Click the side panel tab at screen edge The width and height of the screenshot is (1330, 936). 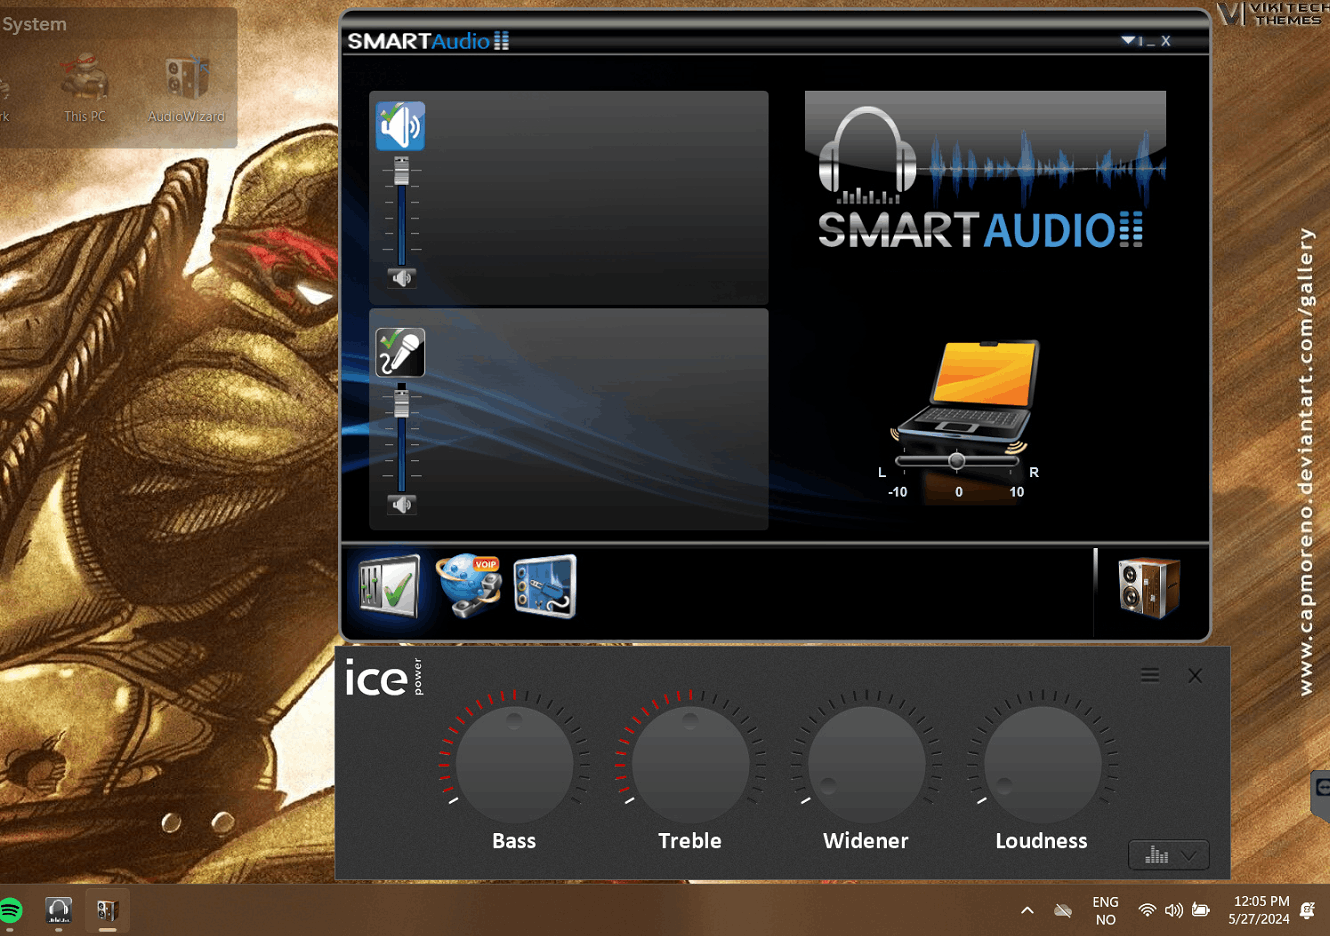pos(1320,795)
